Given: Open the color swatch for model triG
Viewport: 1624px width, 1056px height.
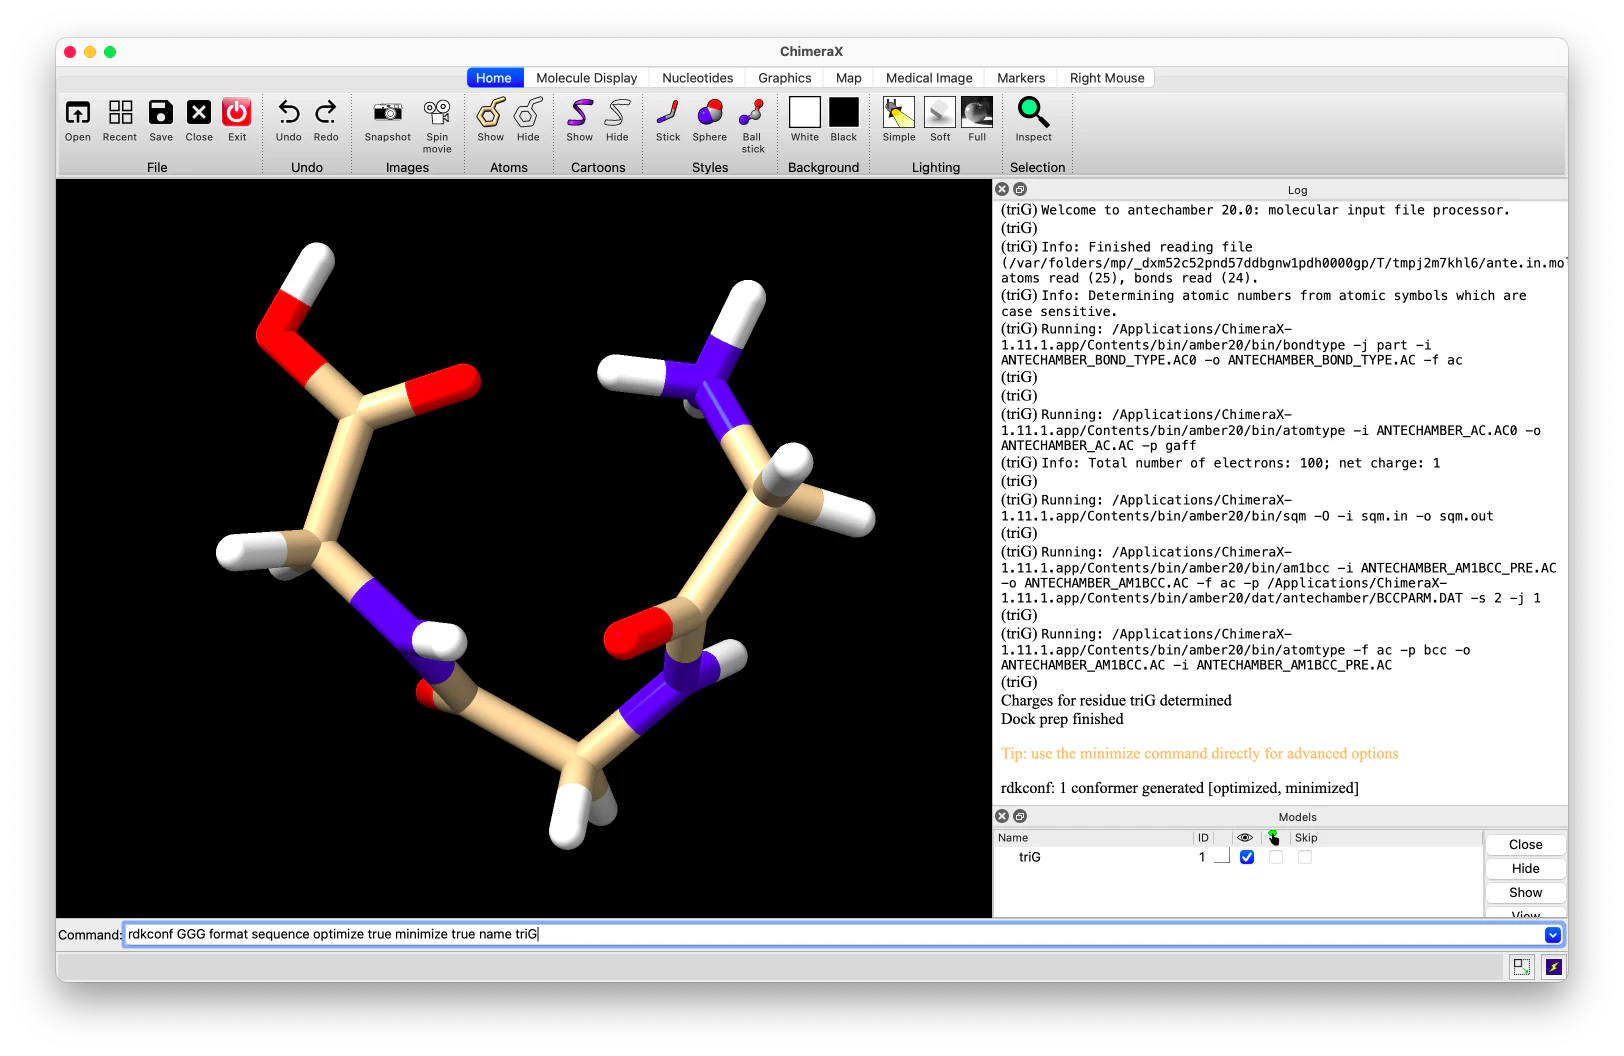Looking at the screenshot, I should (1222, 857).
